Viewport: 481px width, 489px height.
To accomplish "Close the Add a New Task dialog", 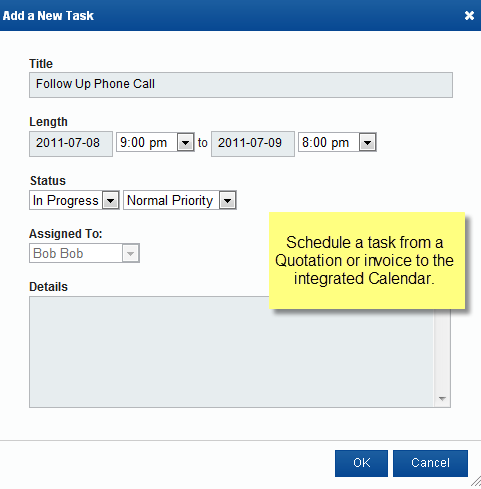I will click(469, 15).
